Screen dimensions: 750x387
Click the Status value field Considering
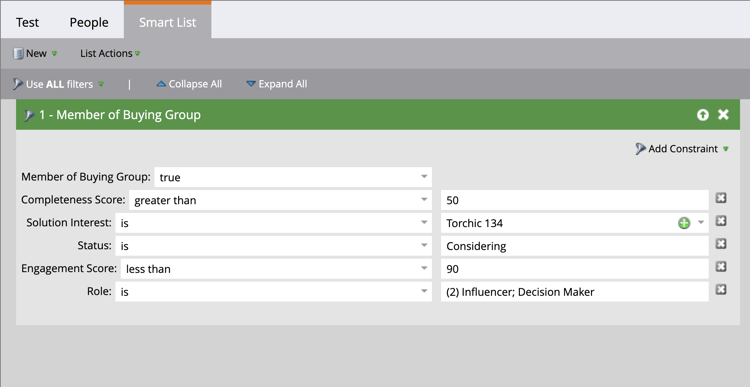(x=574, y=246)
